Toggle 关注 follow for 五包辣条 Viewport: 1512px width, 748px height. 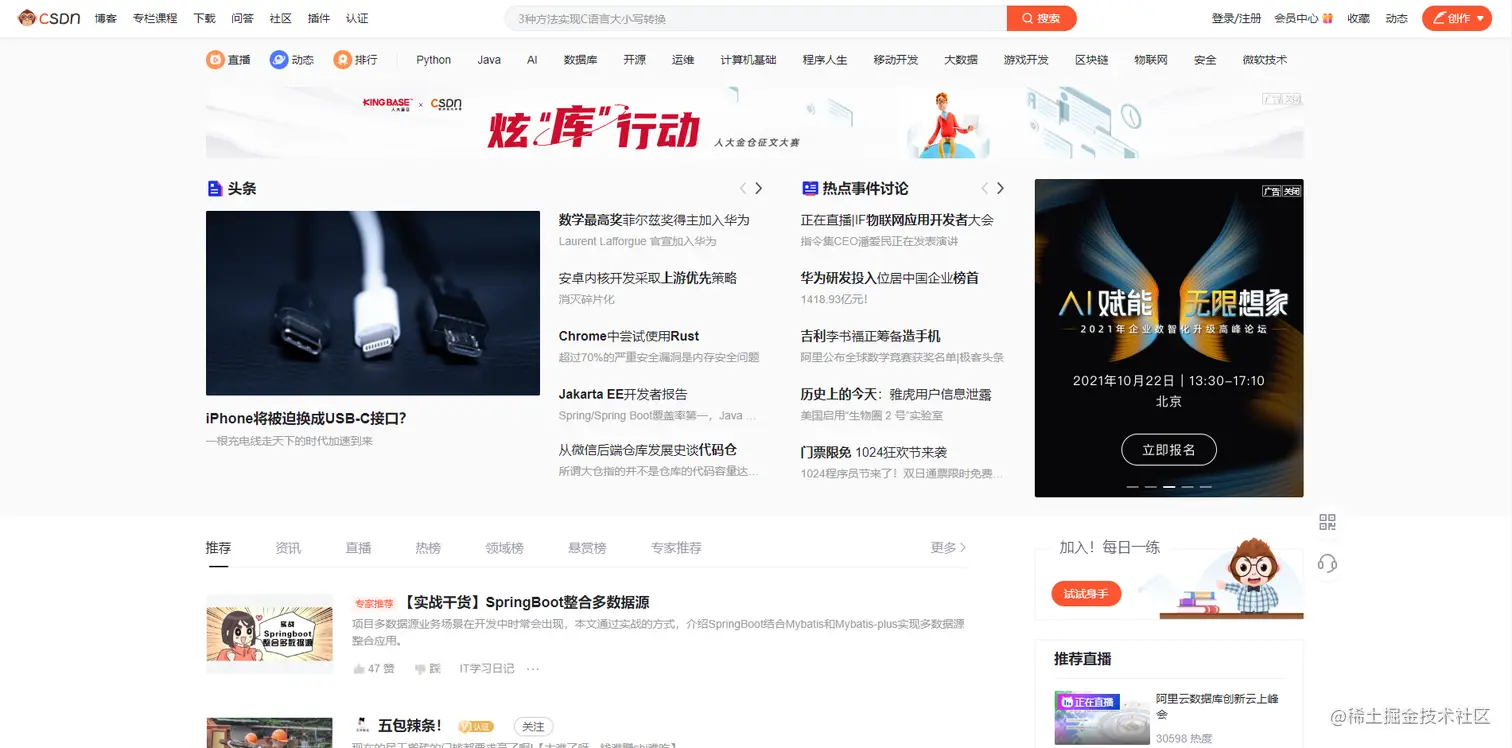click(x=533, y=727)
